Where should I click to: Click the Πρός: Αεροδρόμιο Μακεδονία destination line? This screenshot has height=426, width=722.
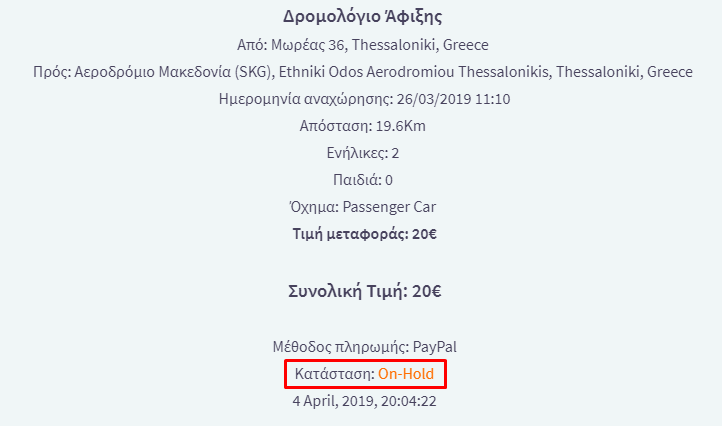coord(362,72)
